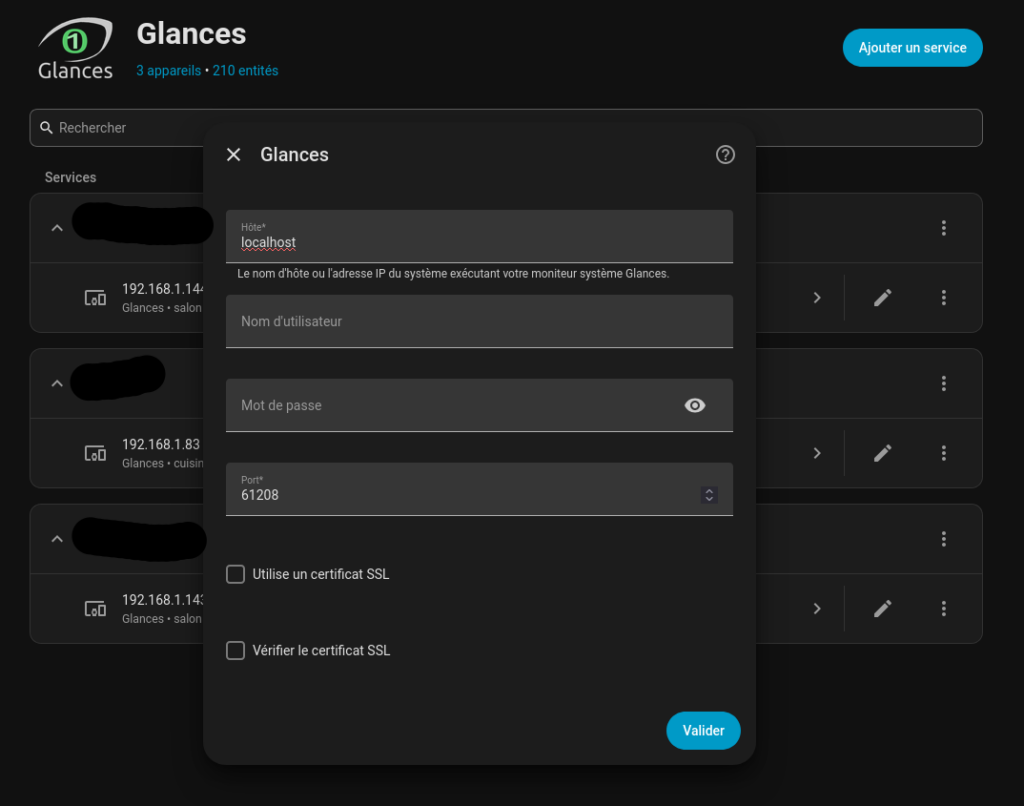Close the Glances dialog with the X

[x=233, y=155]
